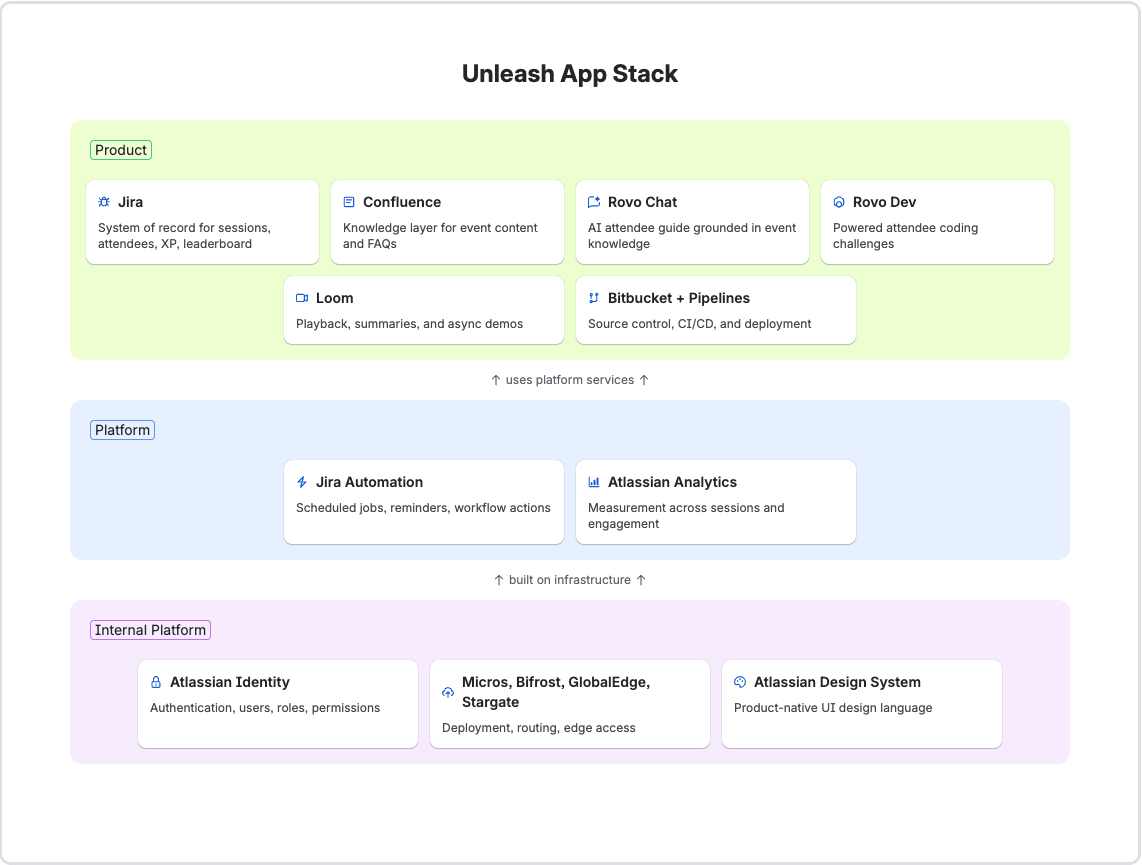Click the Confluence card title

[x=402, y=202]
